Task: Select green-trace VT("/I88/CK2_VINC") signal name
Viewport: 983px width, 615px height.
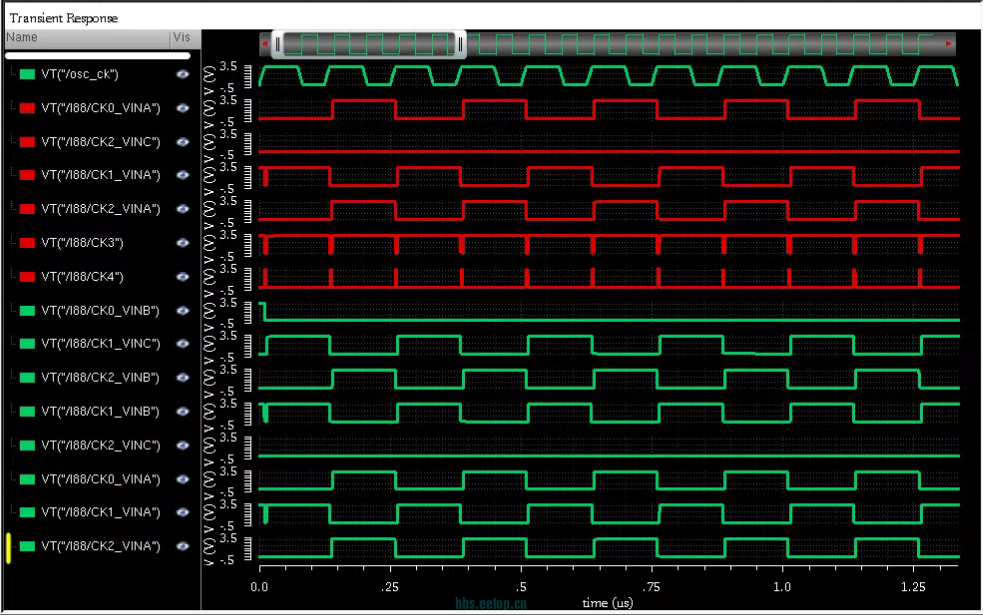Action: [x=101, y=446]
